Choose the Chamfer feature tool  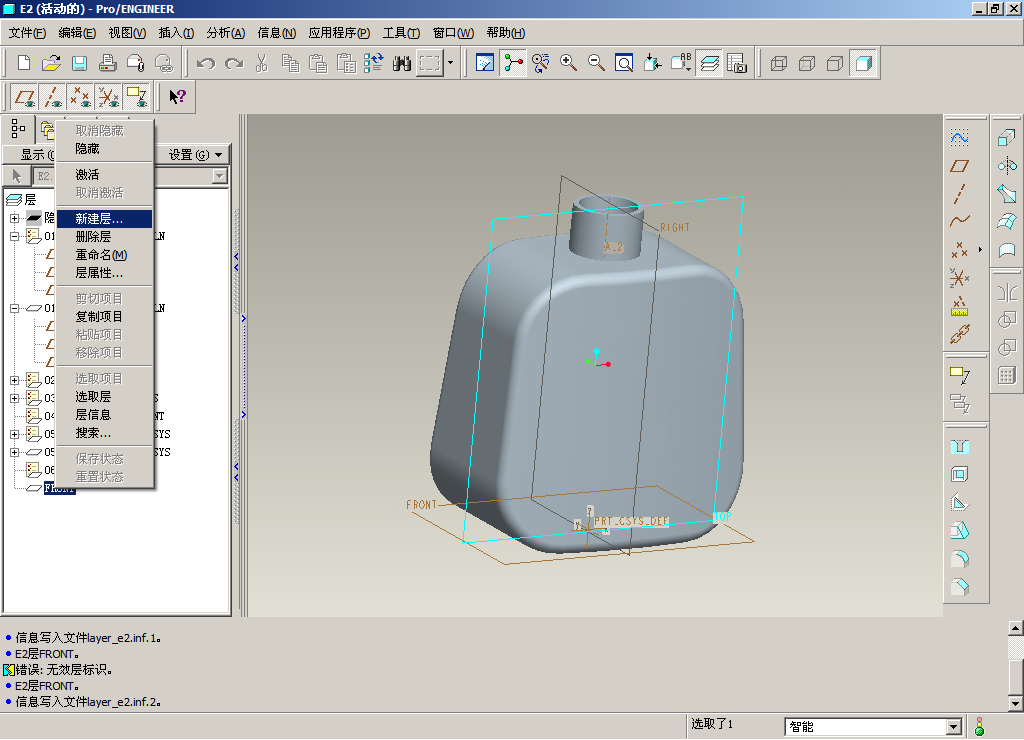959,587
